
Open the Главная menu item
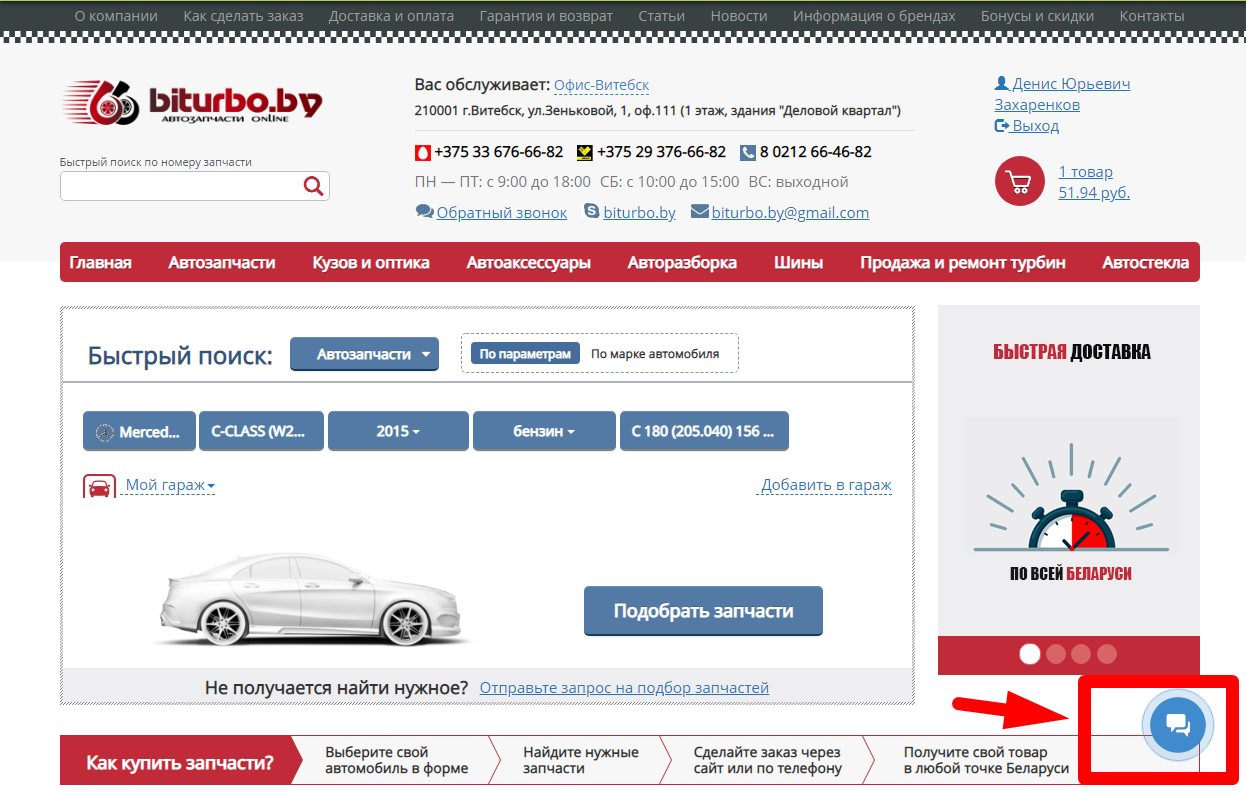coord(100,263)
